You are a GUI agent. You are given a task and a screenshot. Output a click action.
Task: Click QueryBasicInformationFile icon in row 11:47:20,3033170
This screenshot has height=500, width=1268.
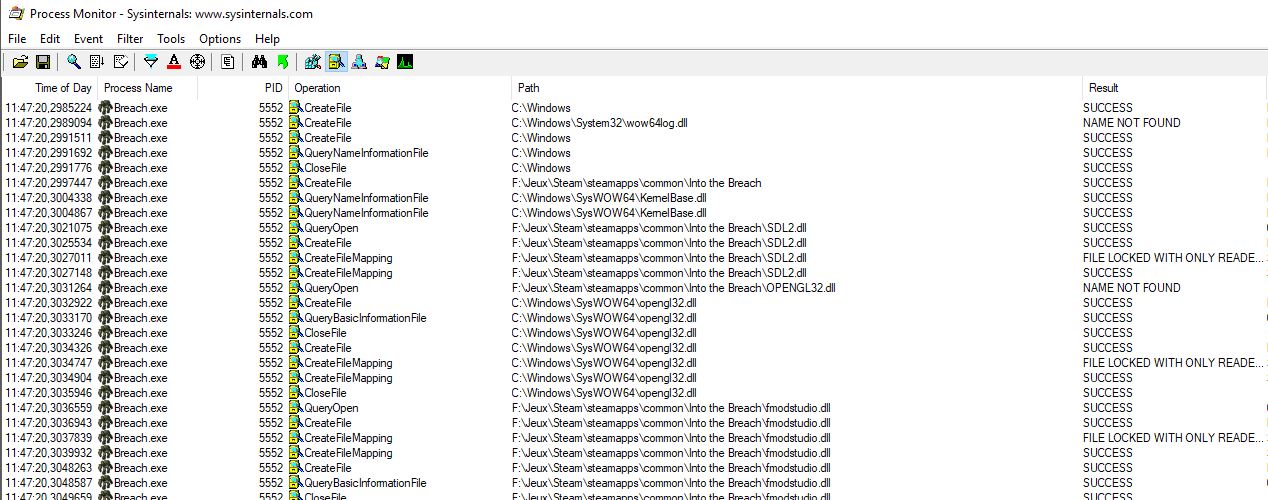click(x=296, y=318)
